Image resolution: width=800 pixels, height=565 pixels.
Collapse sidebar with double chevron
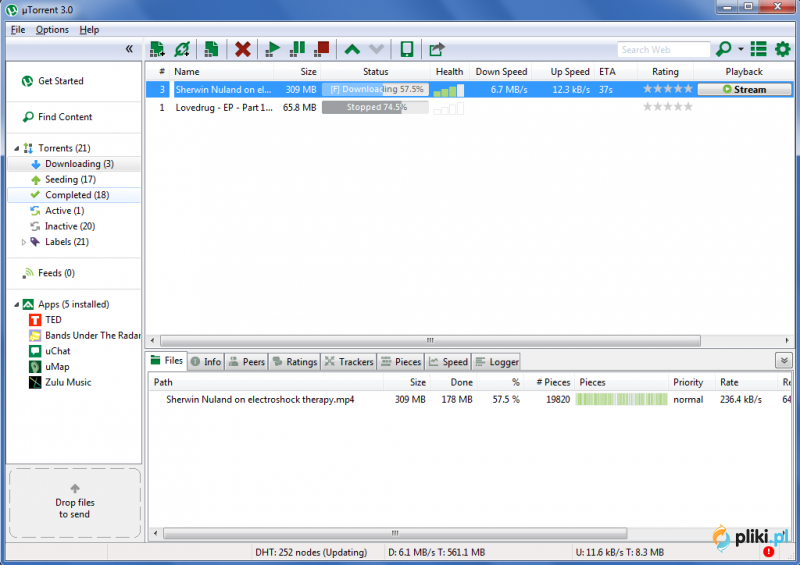coord(129,49)
